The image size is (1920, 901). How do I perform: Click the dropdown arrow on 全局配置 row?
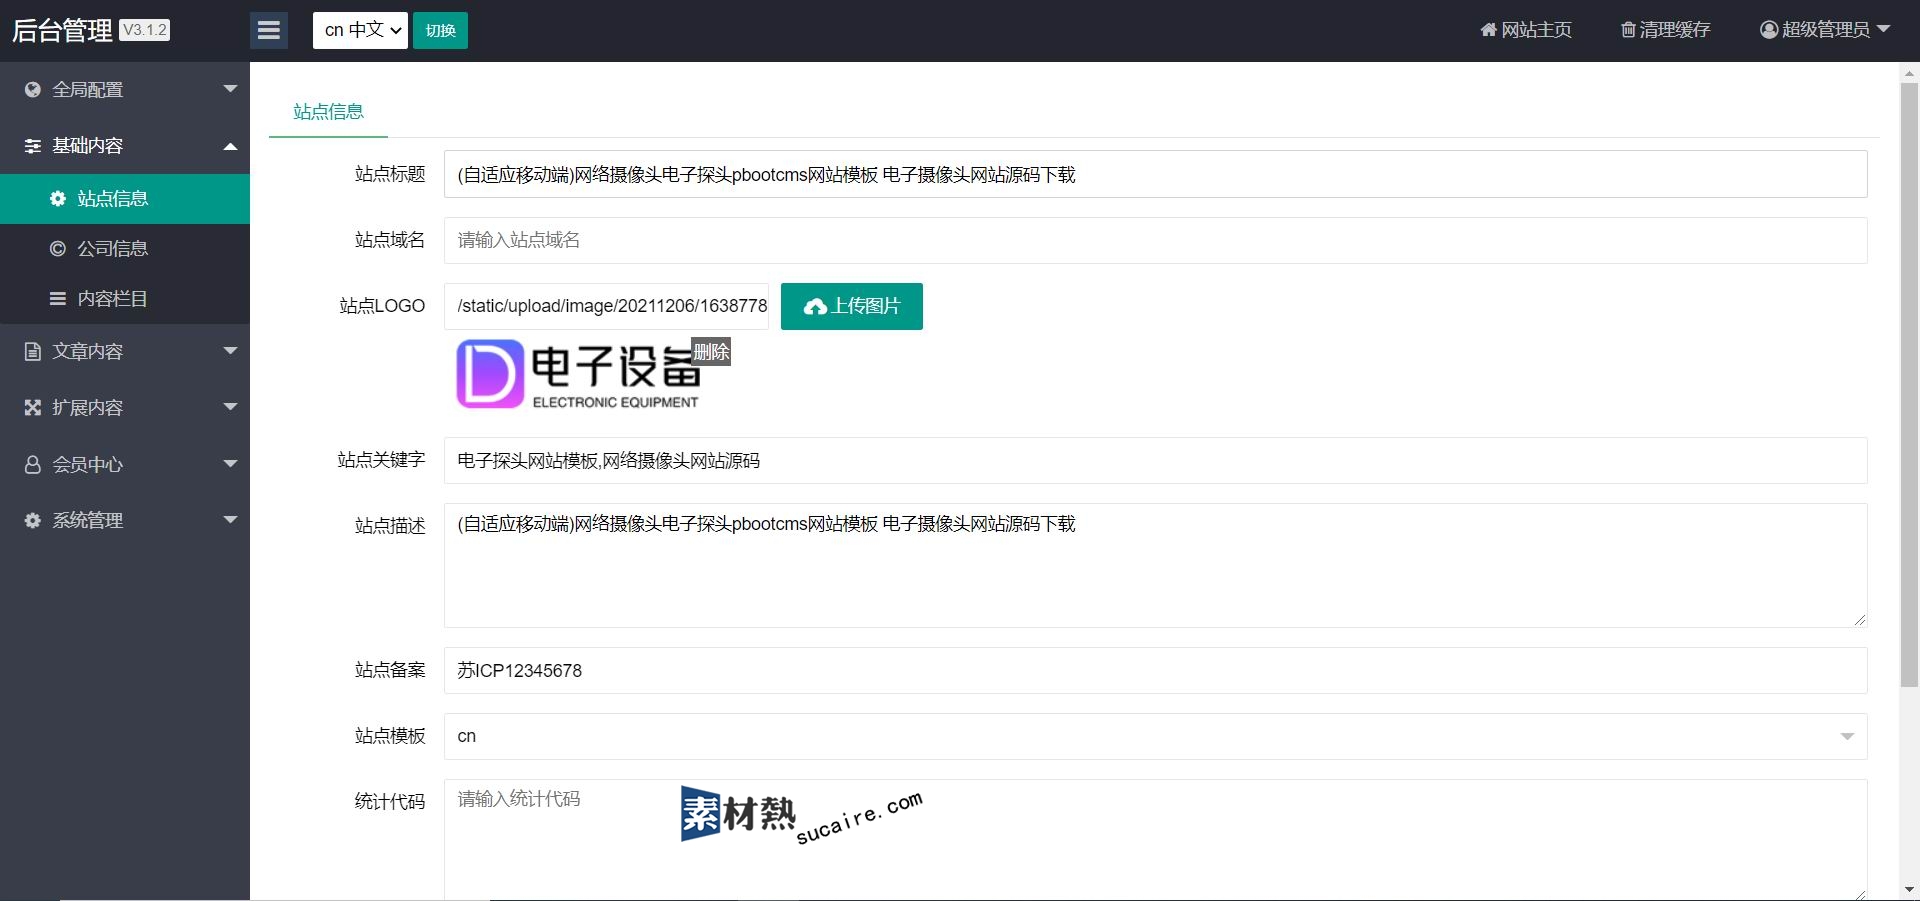(x=230, y=89)
